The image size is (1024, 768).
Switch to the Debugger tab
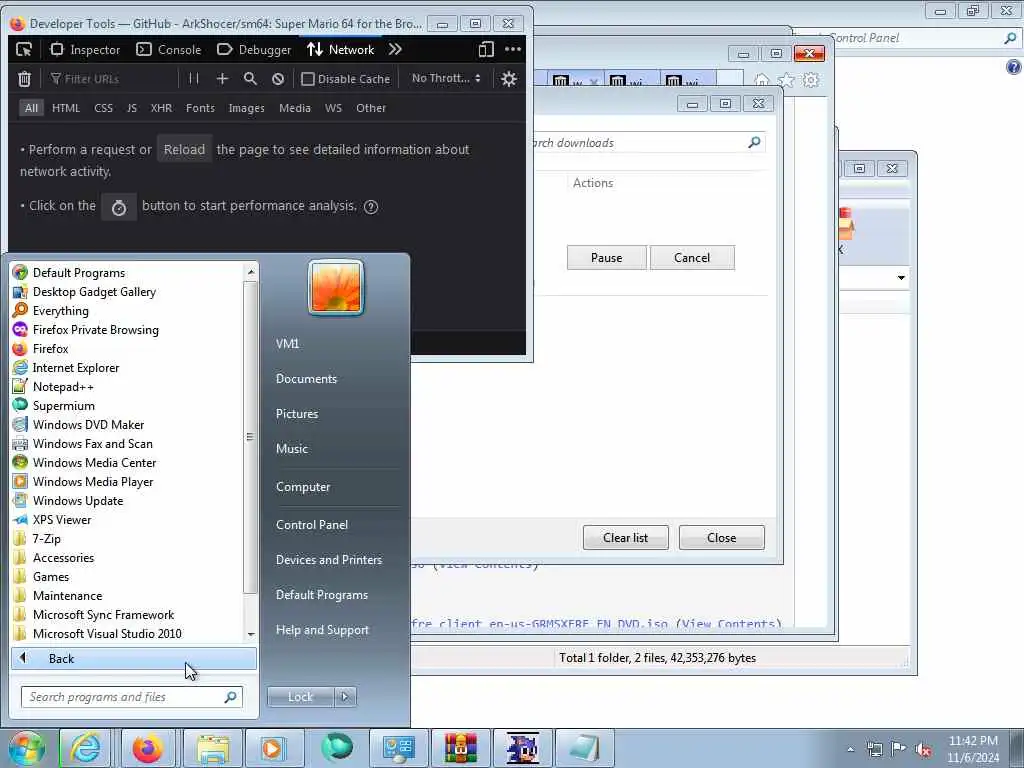[x=254, y=50]
